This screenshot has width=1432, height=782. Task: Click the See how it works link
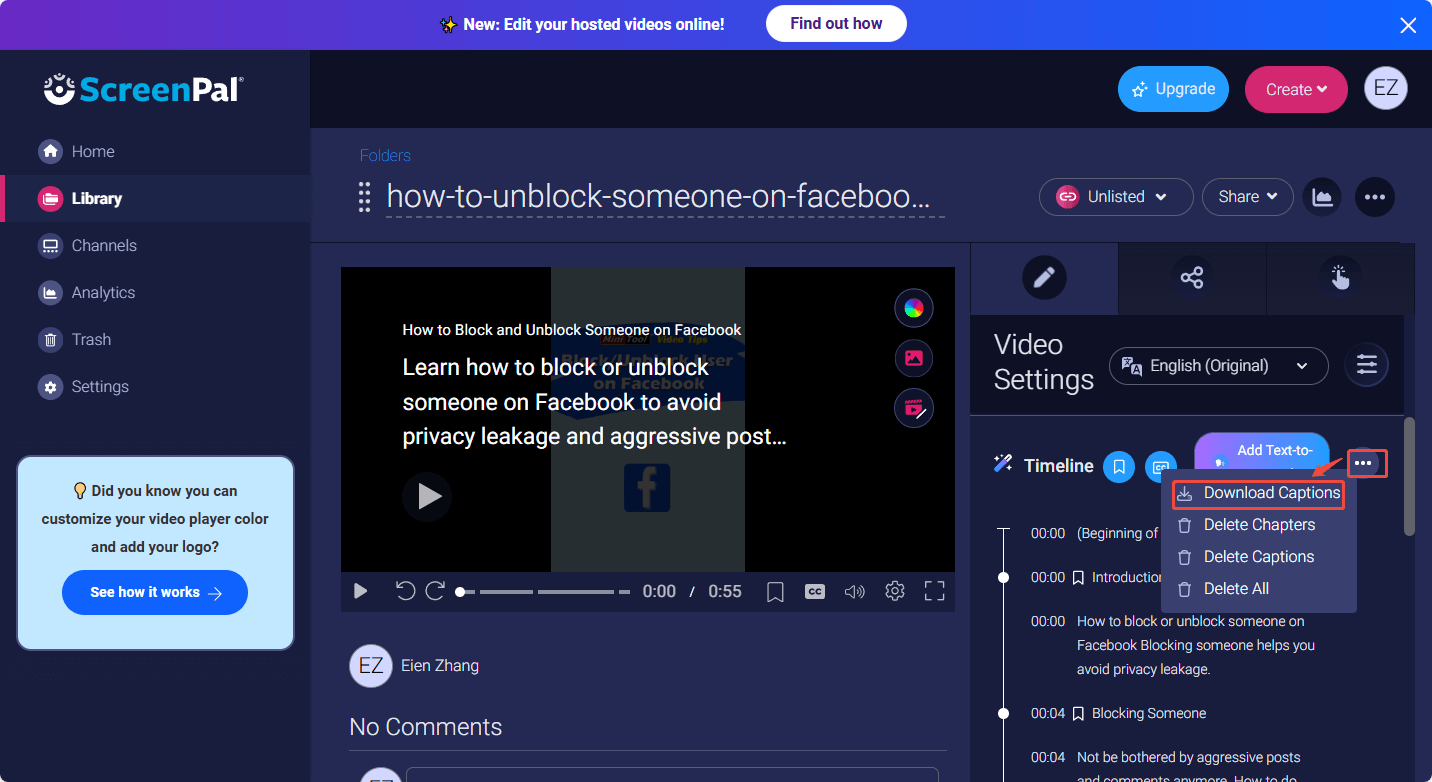[x=154, y=592]
